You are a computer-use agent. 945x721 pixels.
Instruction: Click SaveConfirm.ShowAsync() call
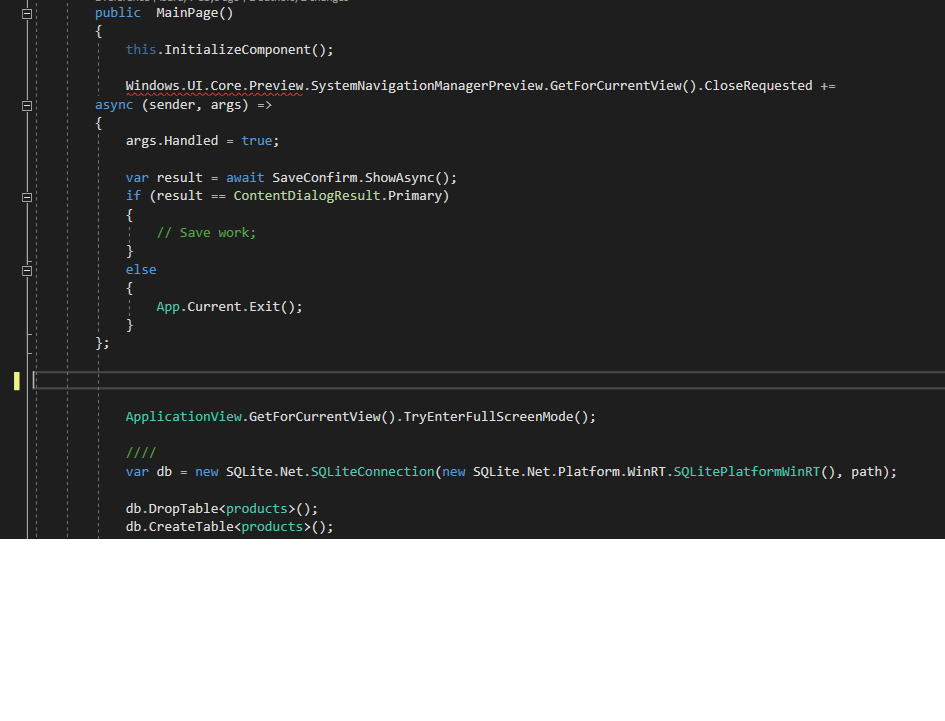360,178
